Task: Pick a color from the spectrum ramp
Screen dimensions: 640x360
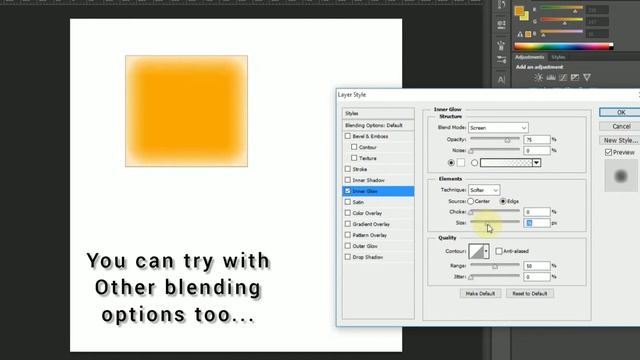Action: (563, 47)
